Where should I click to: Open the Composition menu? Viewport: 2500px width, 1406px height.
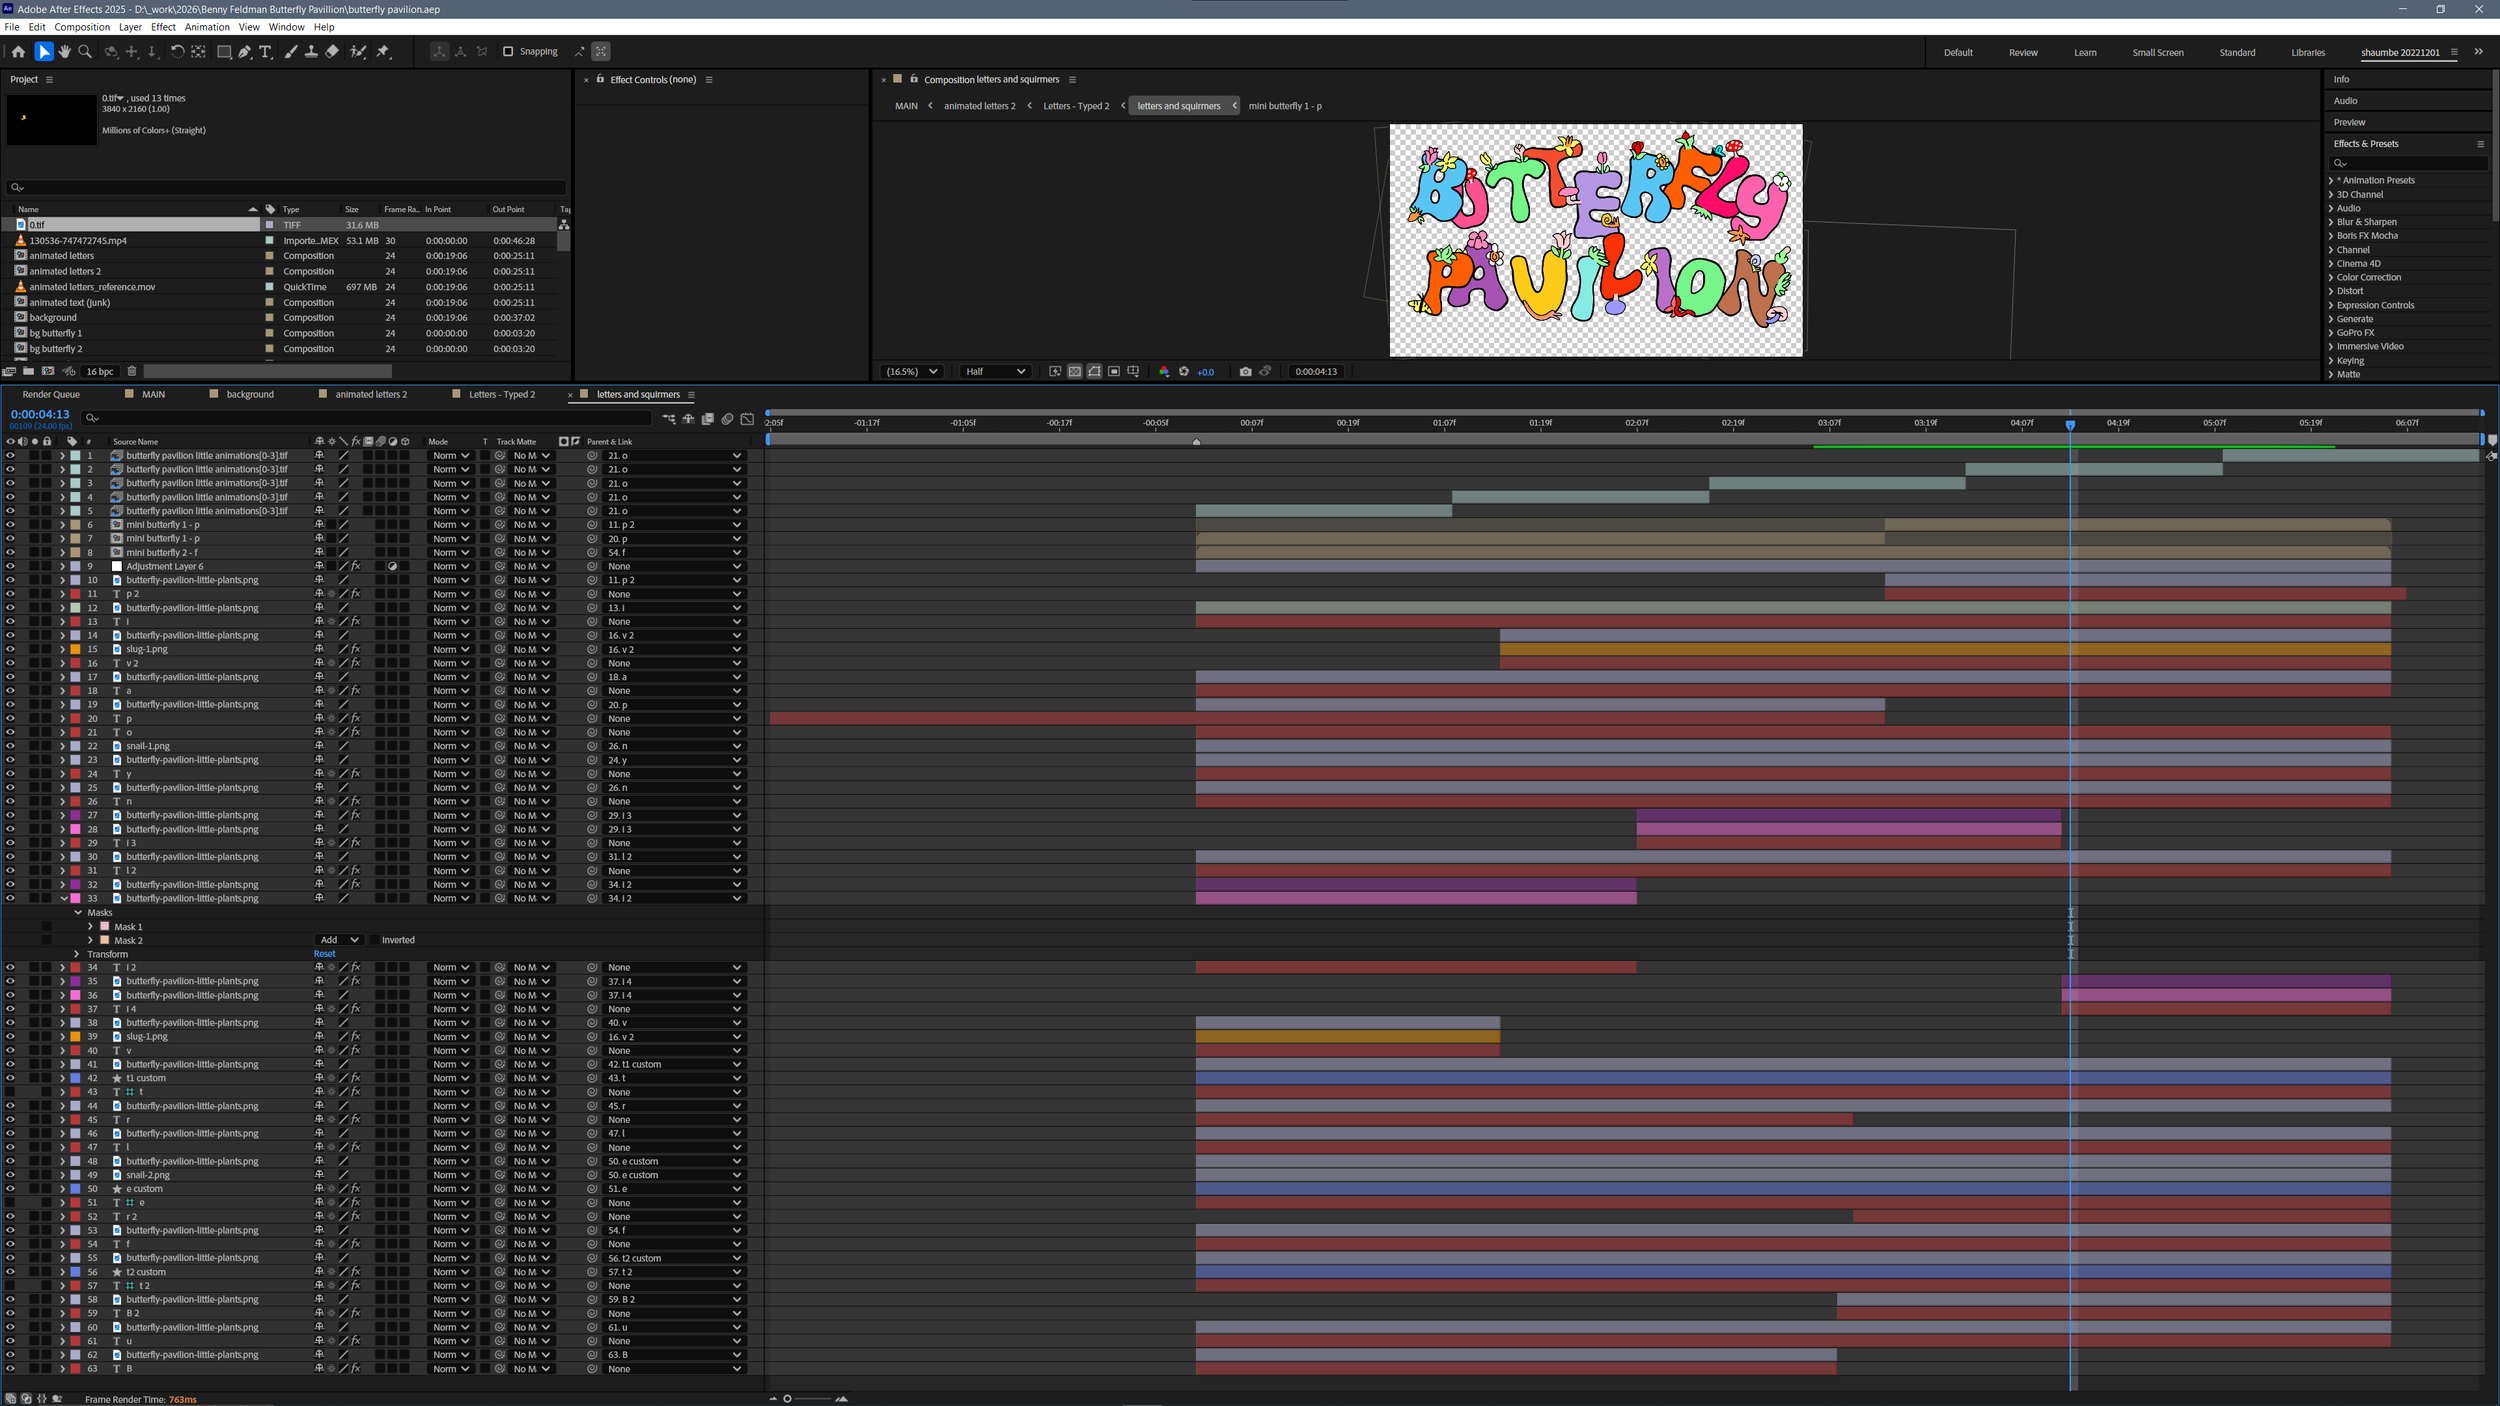tap(82, 27)
